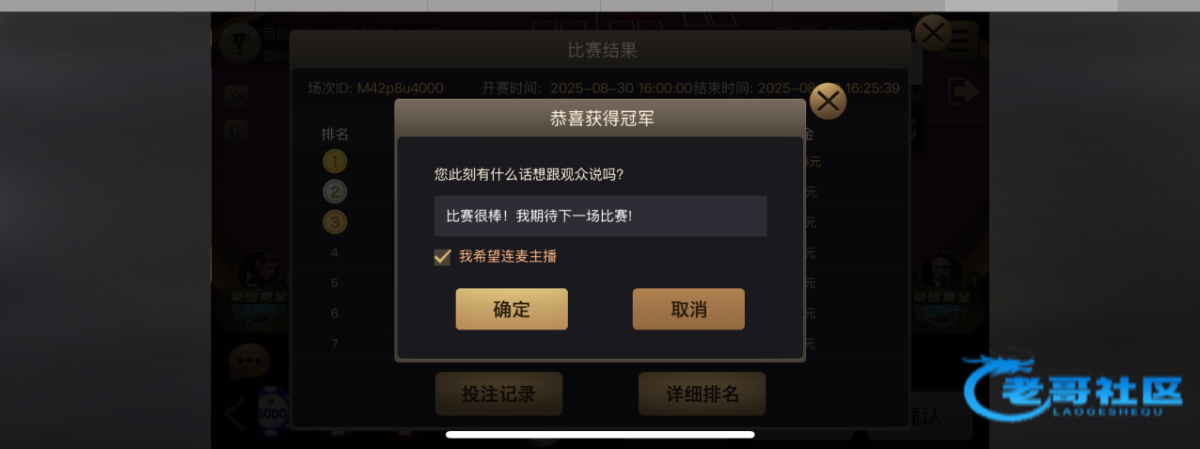The image size is (1200, 449).
Task: Toggle the speaker sound icon
Action: click(233, 130)
